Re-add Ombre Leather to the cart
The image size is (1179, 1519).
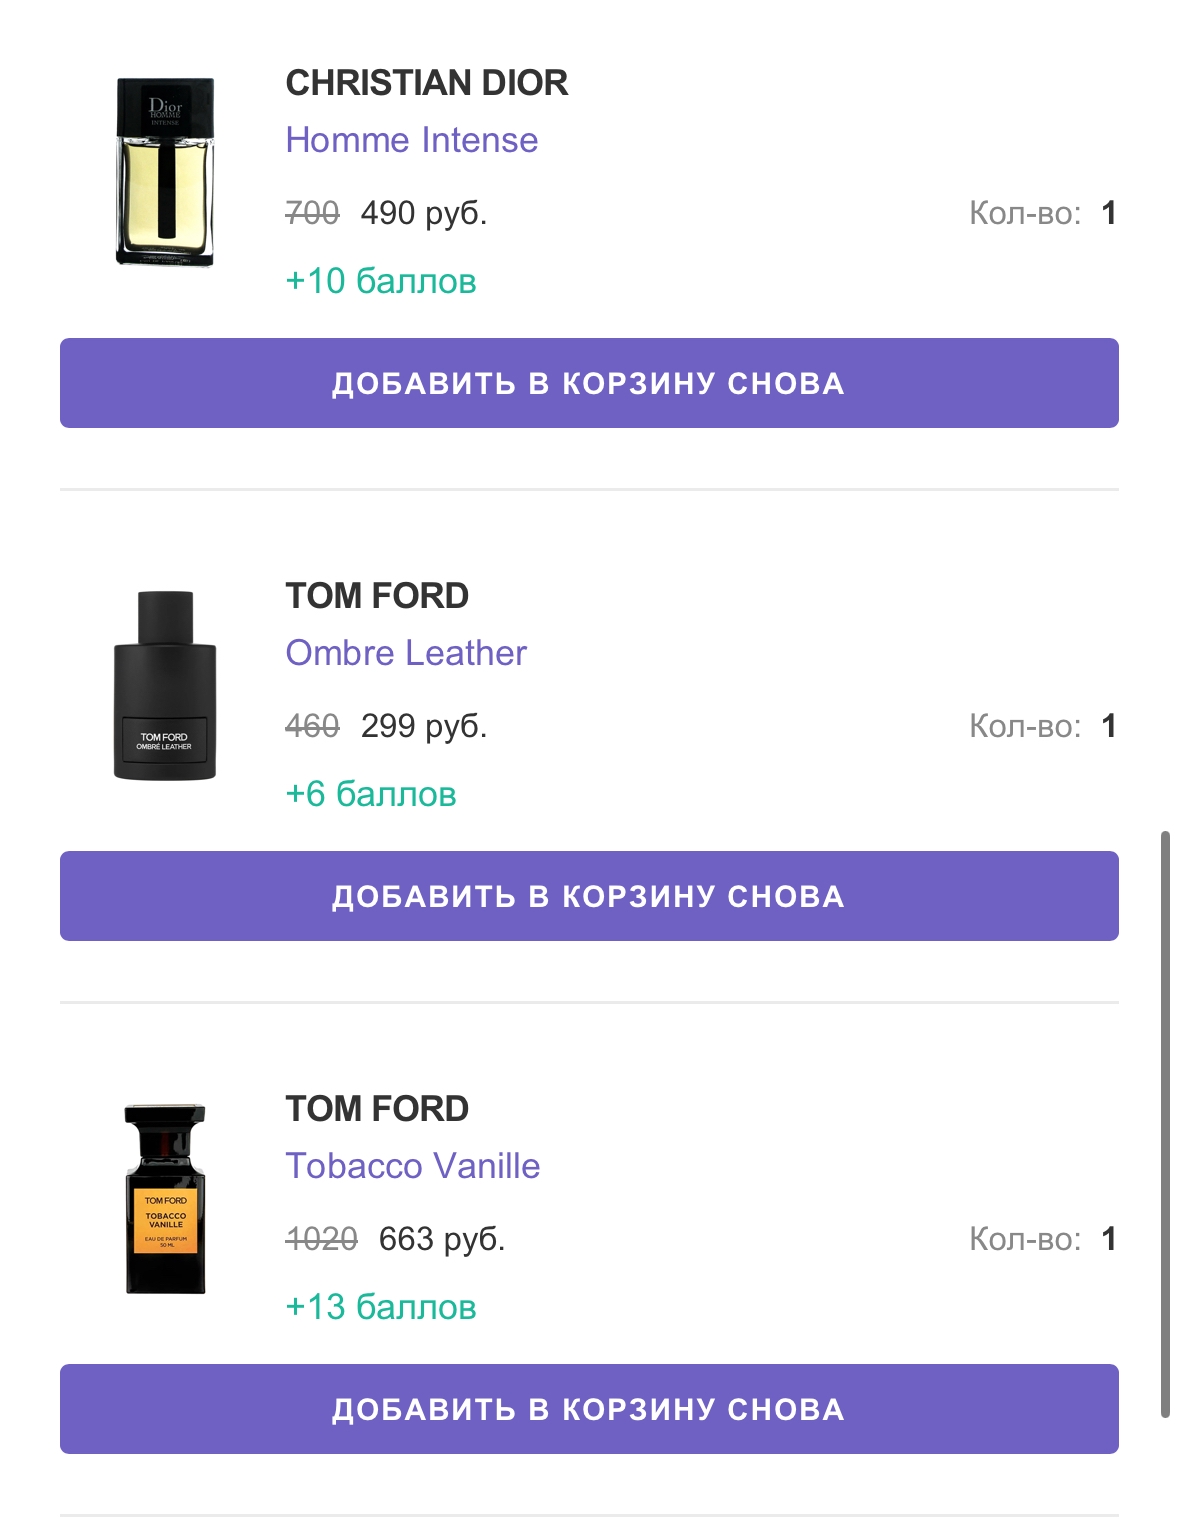pyautogui.click(x=589, y=896)
